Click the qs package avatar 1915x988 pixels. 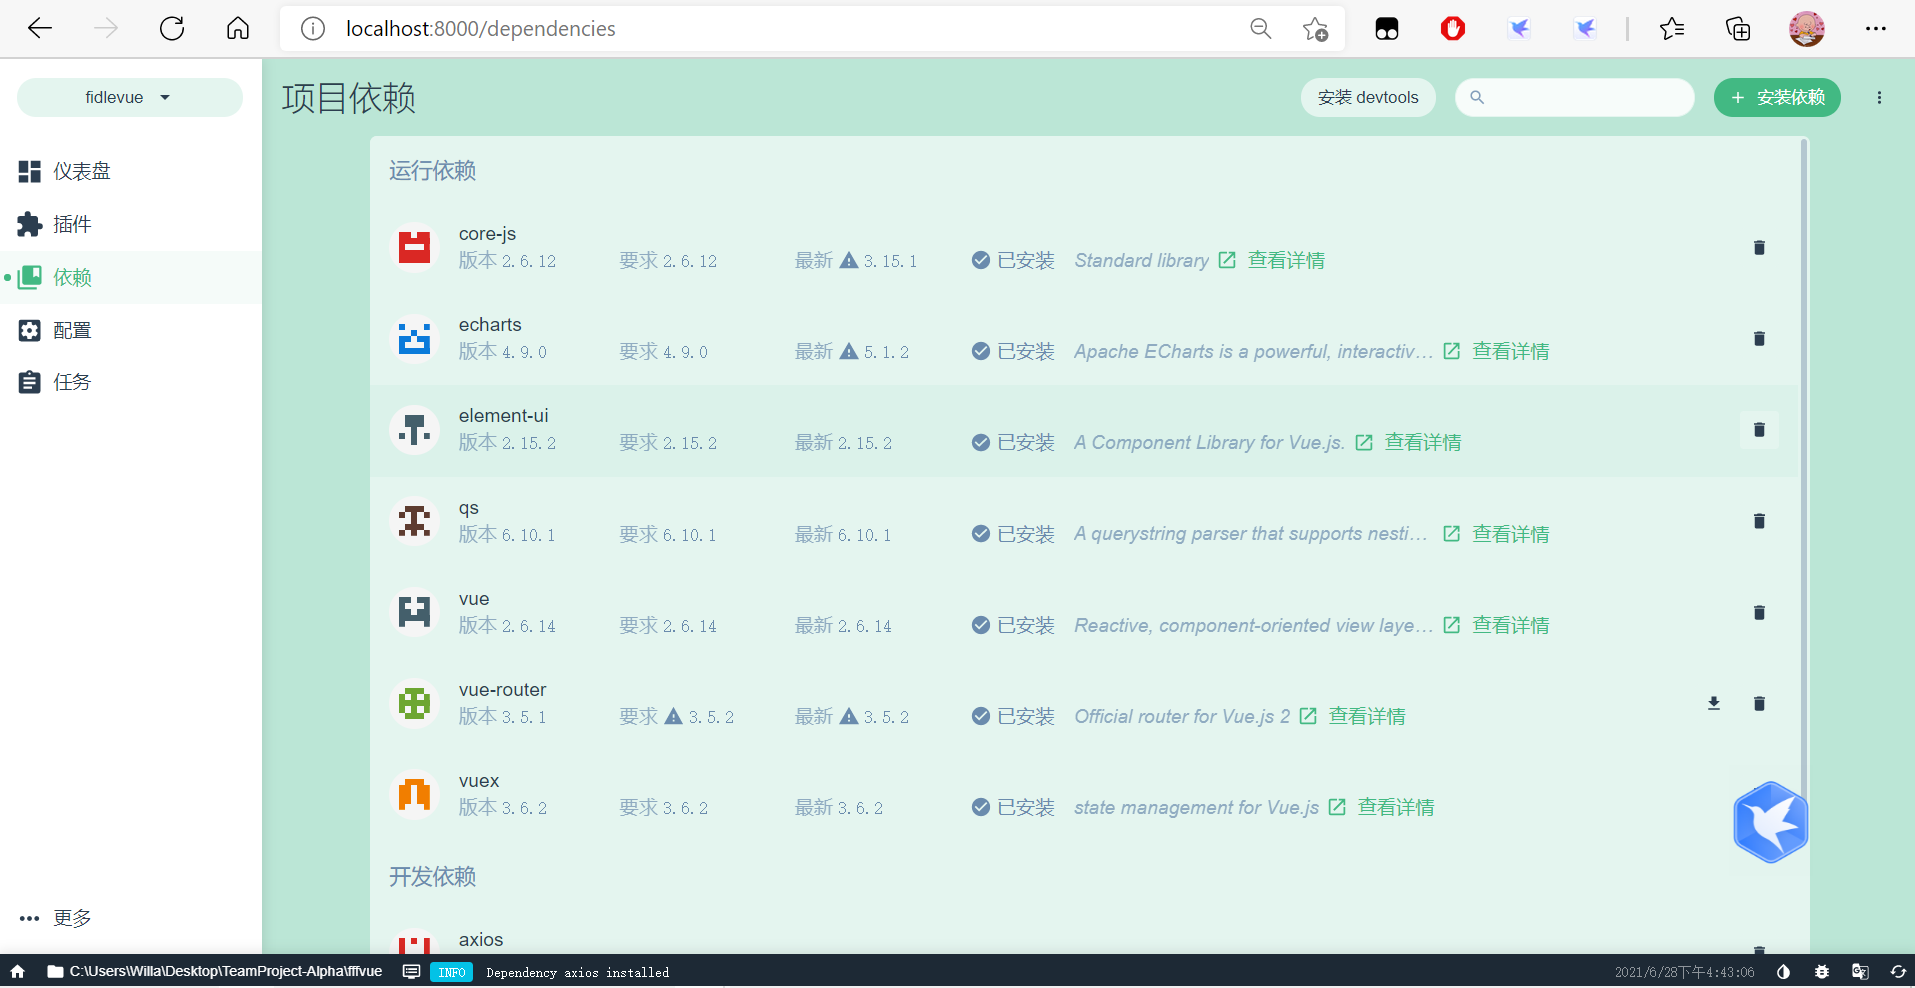click(x=414, y=521)
